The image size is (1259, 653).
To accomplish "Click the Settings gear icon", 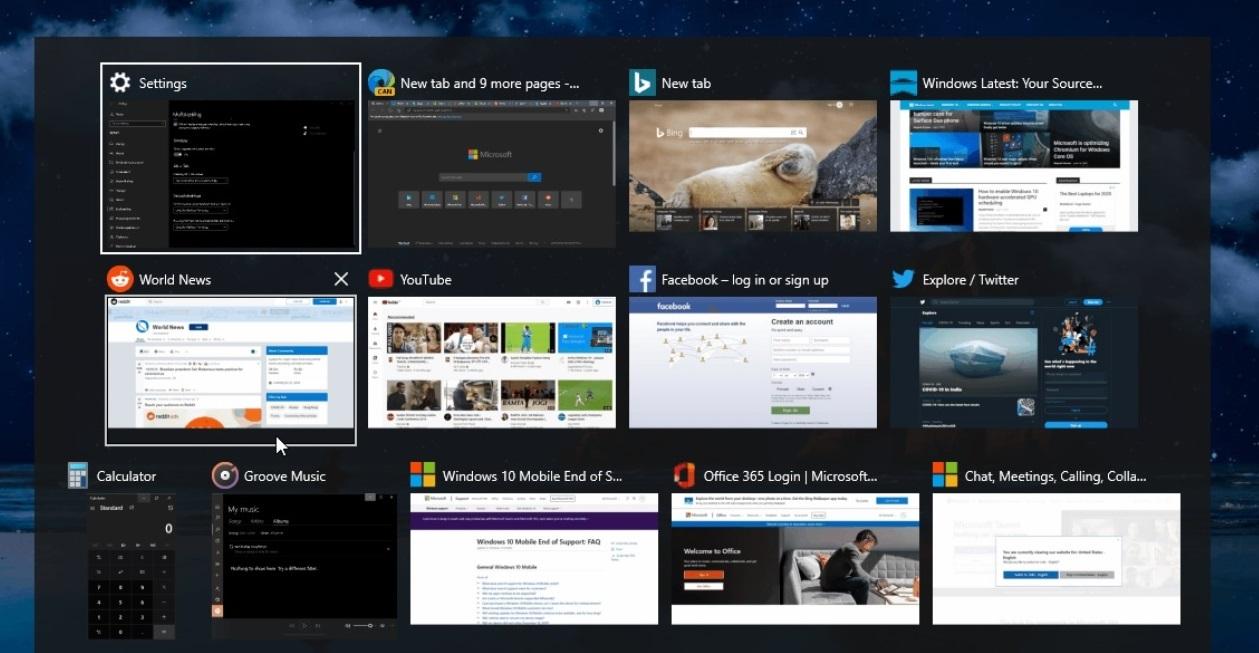I will click(120, 83).
